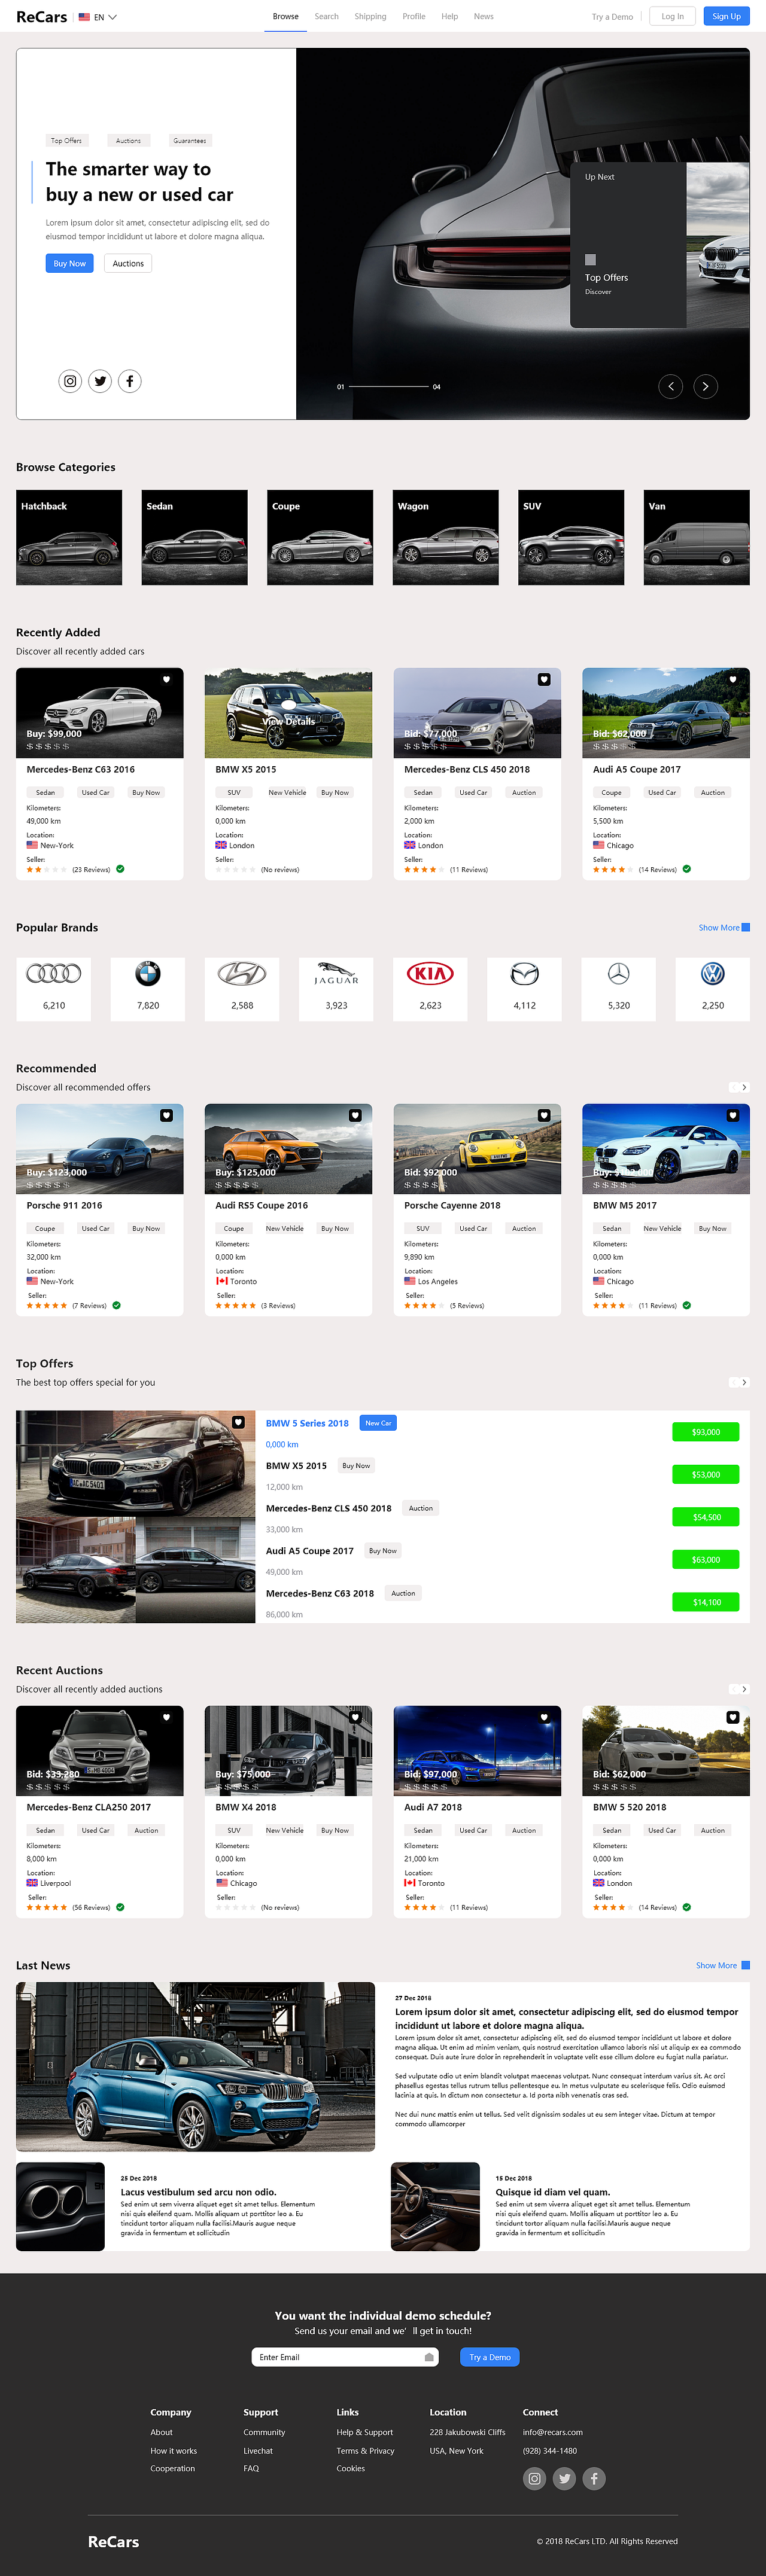Advance the Top Offers carousel arrow
The width and height of the screenshot is (766, 2576).
coord(744,1382)
